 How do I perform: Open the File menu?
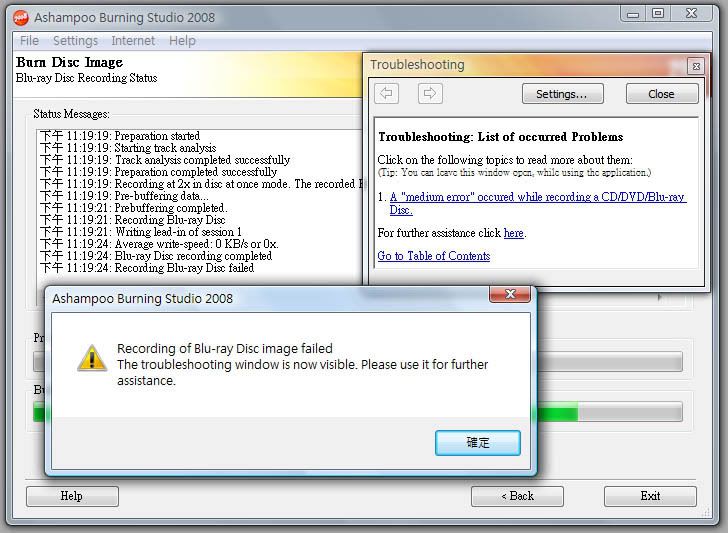[x=29, y=41]
